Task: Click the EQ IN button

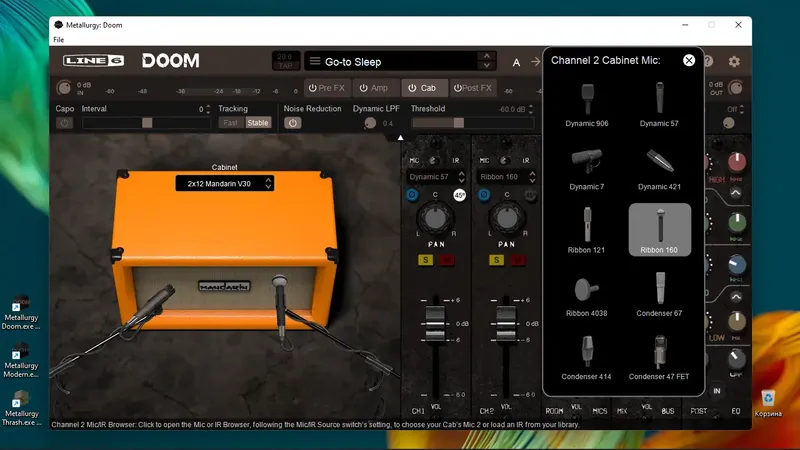Action: pos(717,391)
